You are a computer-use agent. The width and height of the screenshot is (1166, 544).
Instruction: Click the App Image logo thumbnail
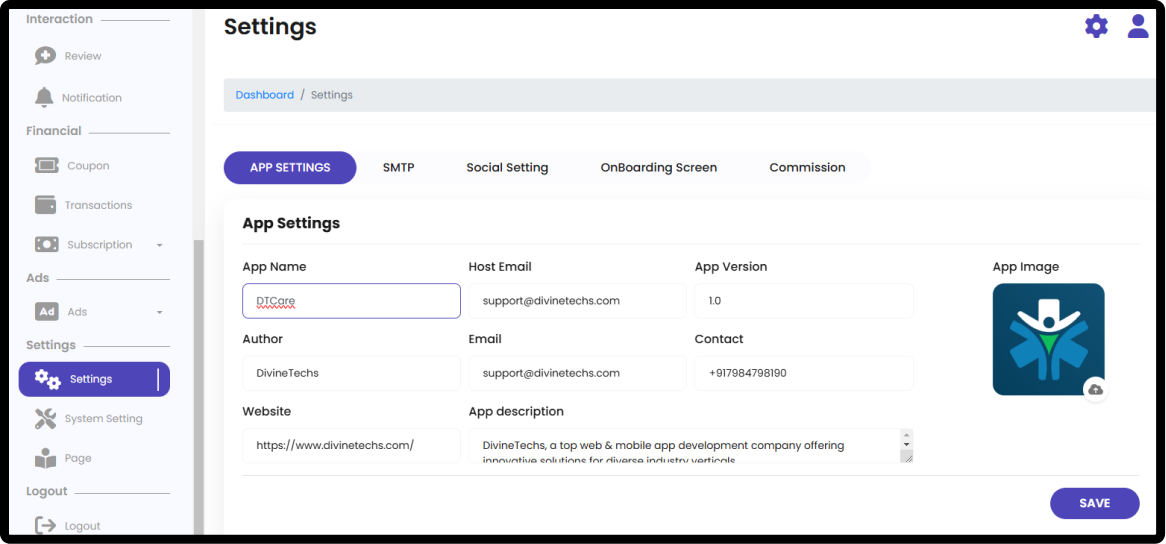pos(1049,340)
